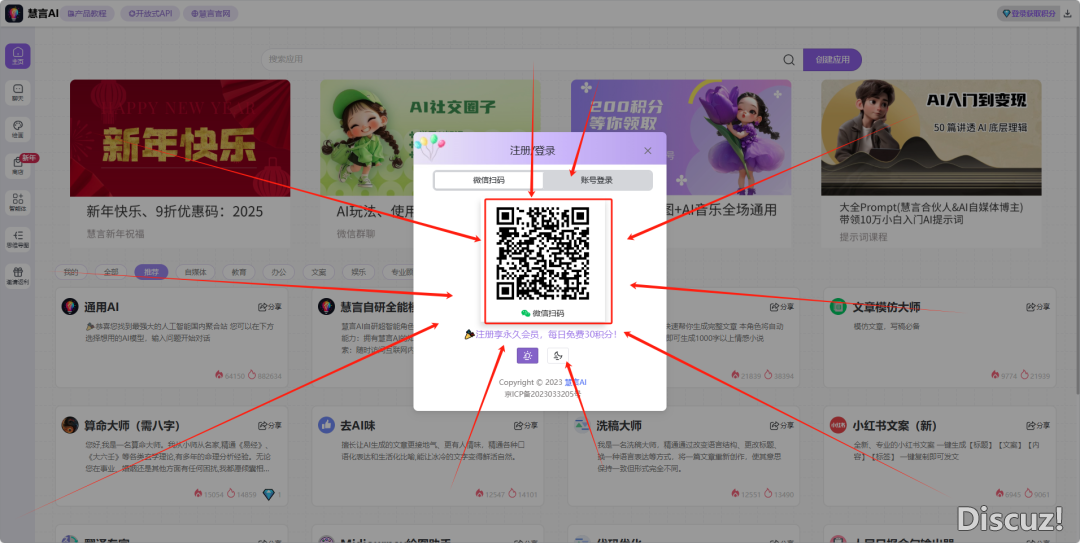Switch to 账号登录 login tab

click(596, 181)
